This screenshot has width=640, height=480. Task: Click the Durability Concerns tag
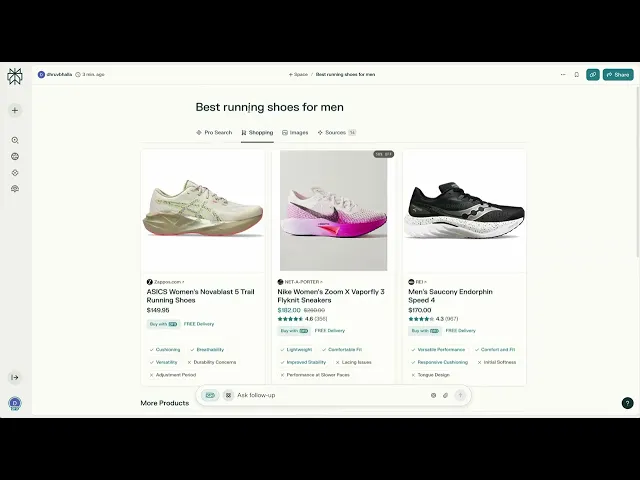click(x=211, y=362)
